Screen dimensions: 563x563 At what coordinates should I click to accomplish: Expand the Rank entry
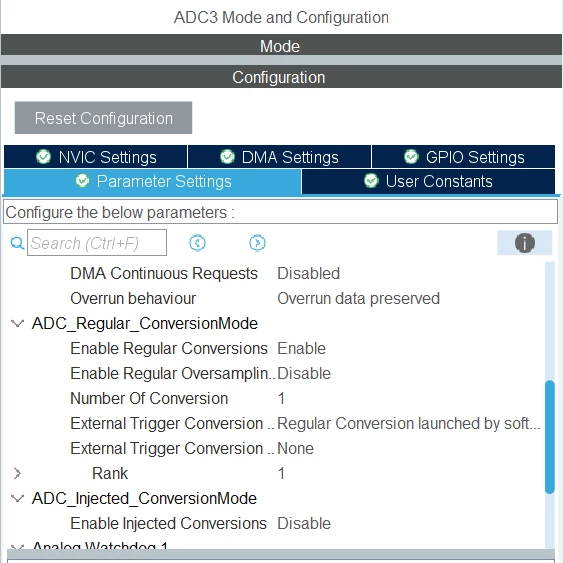[x=17, y=473]
